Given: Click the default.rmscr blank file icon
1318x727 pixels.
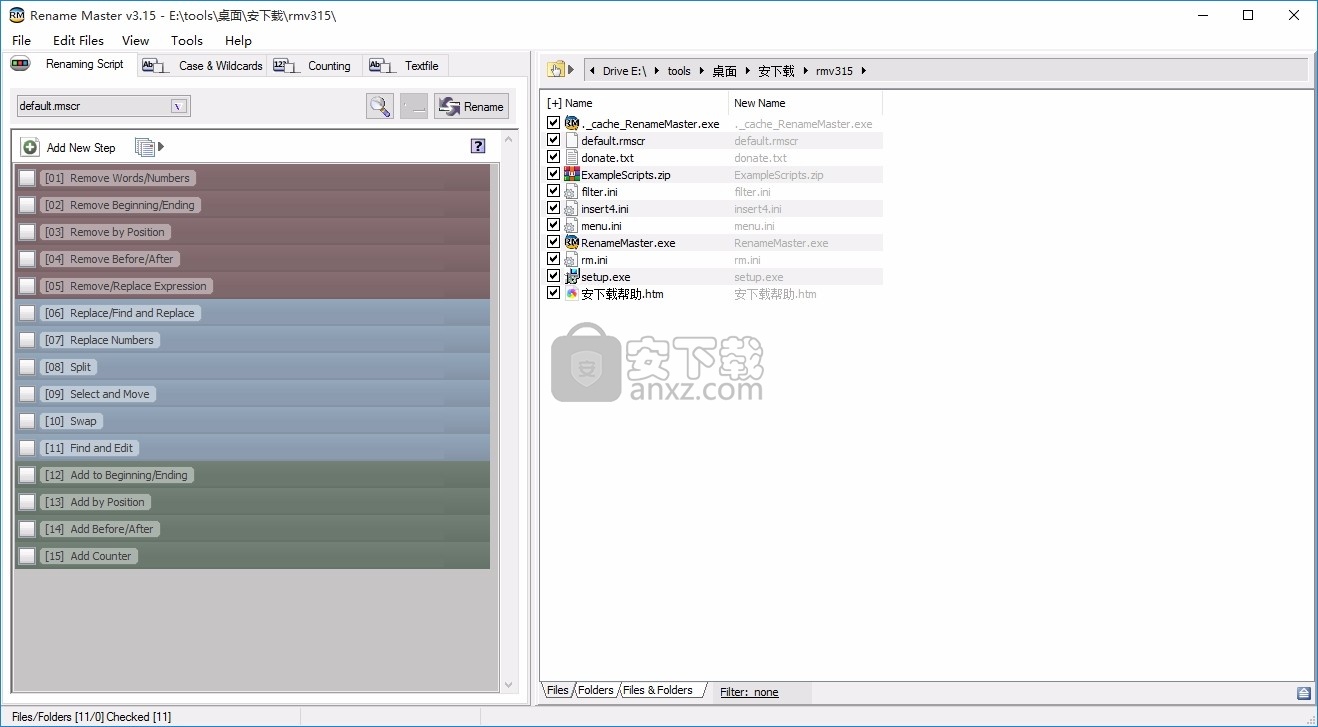Looking at the screenshot, I should click(572, 140).
